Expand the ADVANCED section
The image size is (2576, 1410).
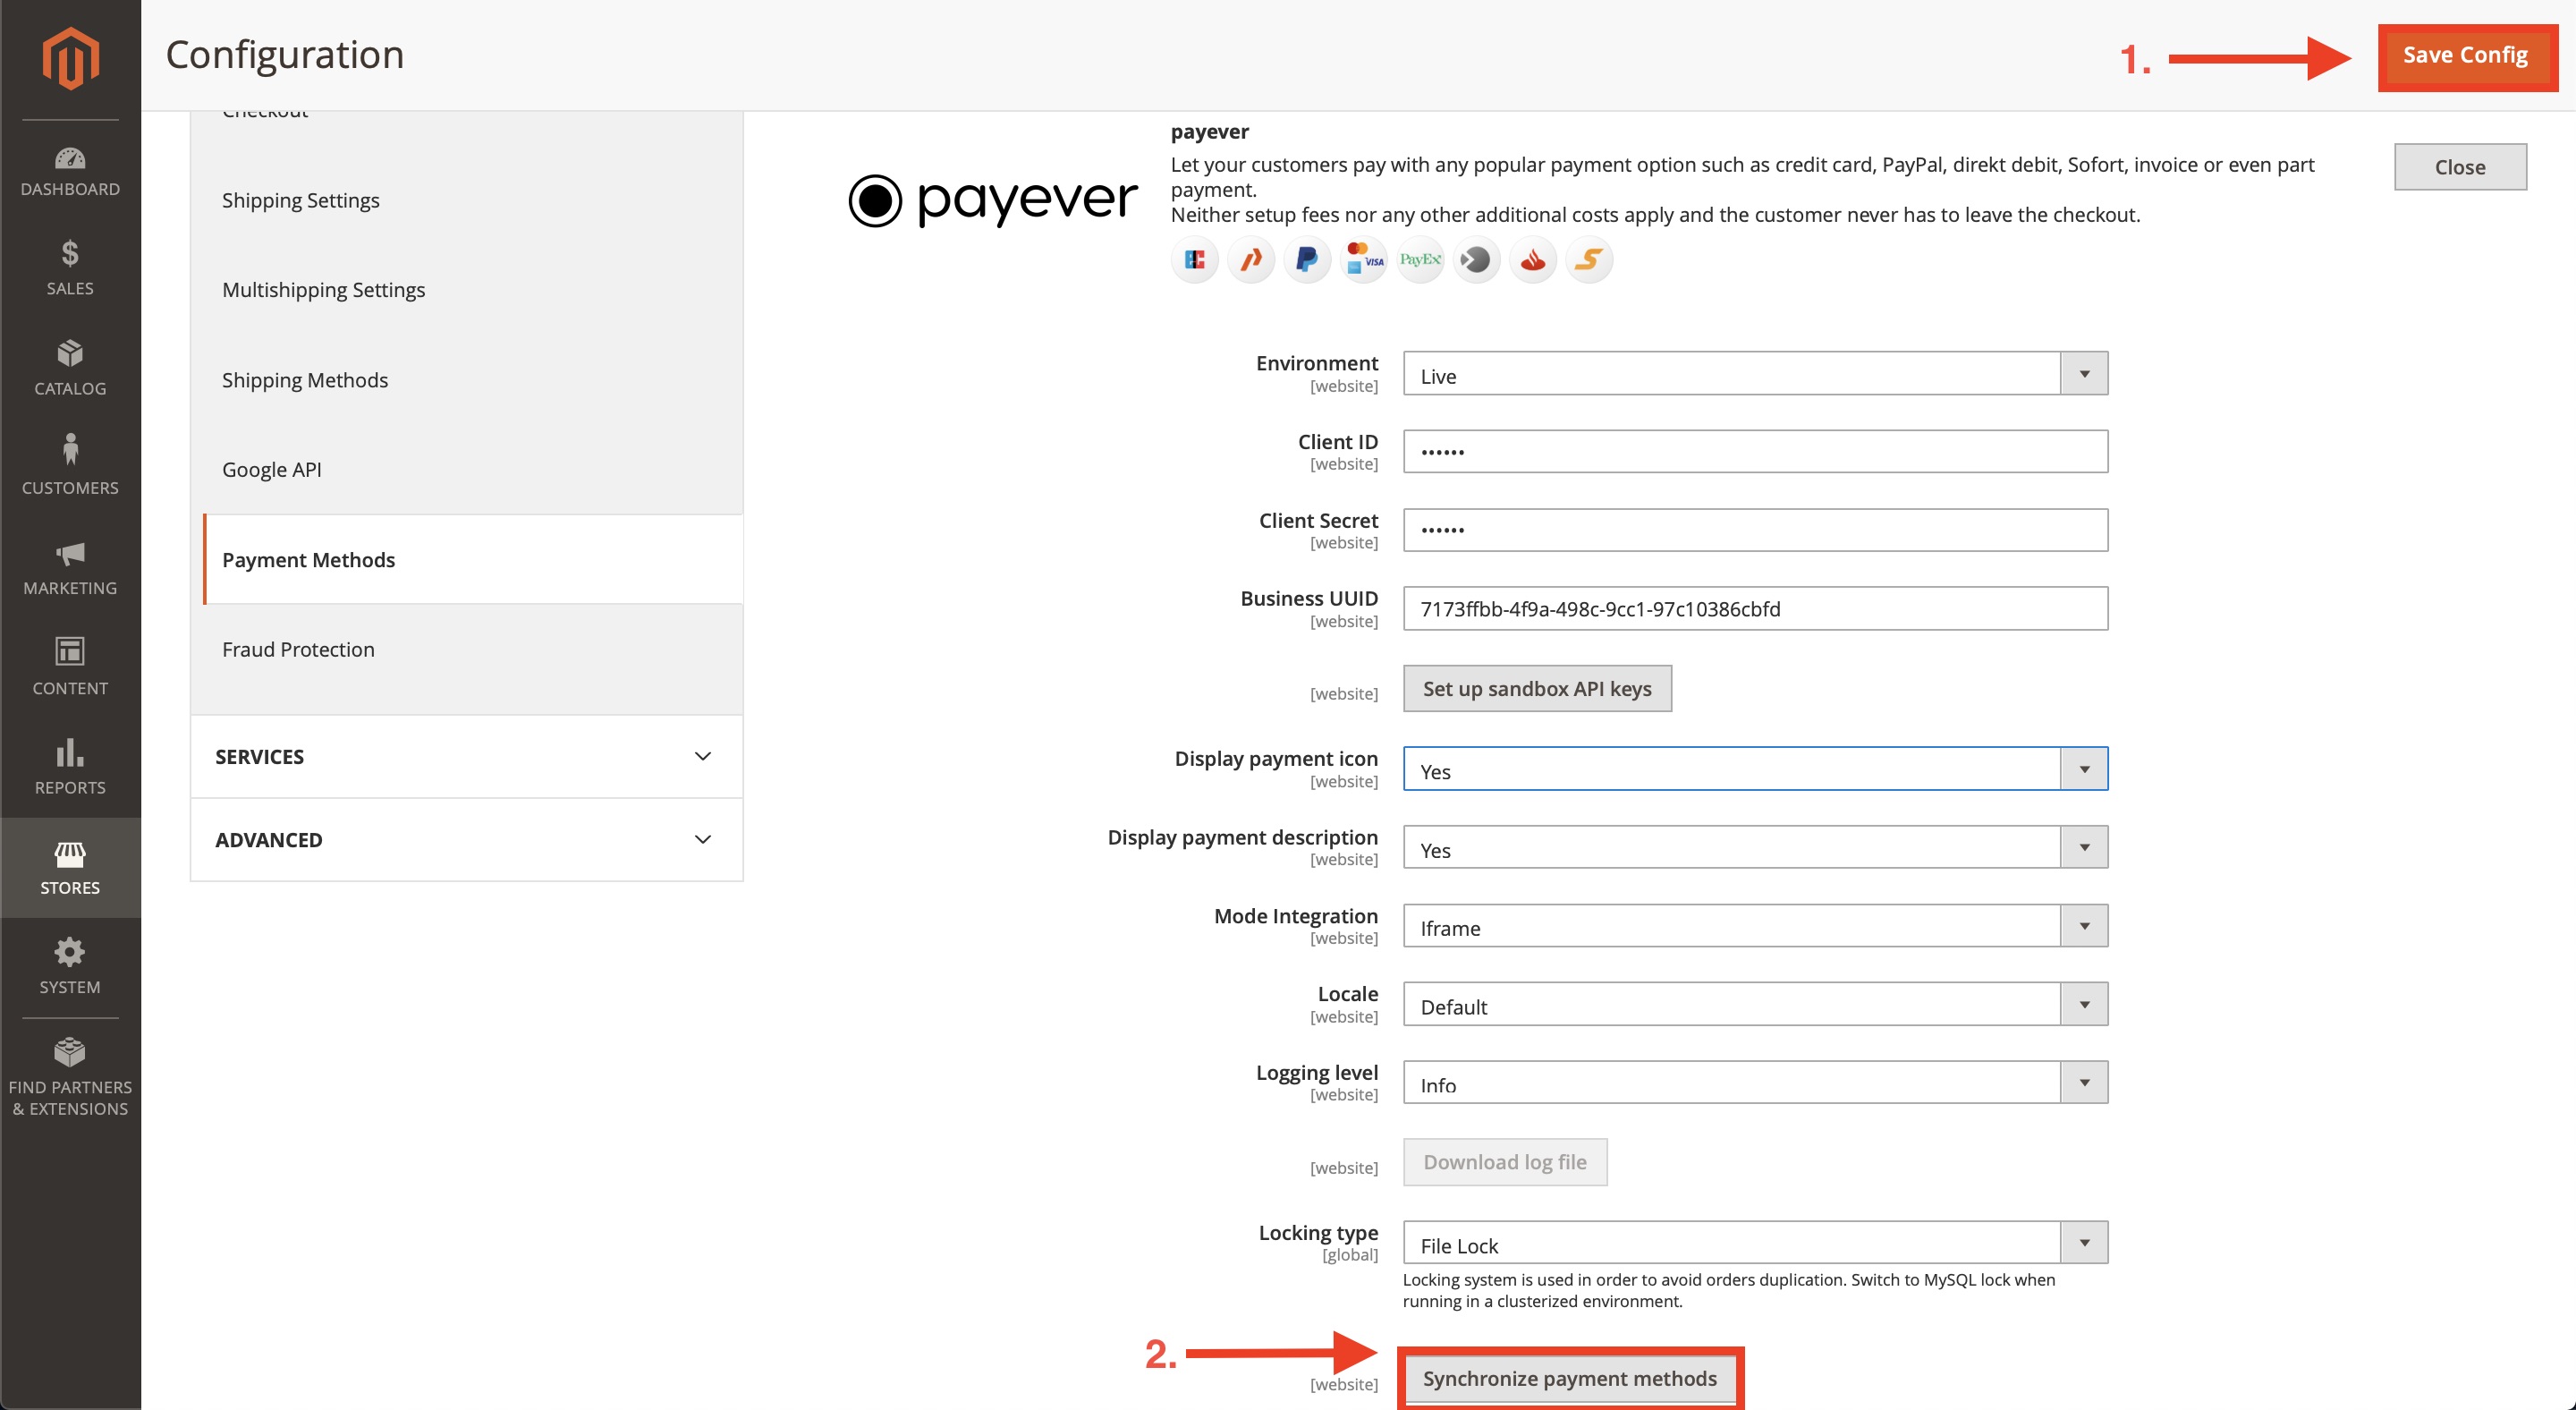tap(466, 840)
